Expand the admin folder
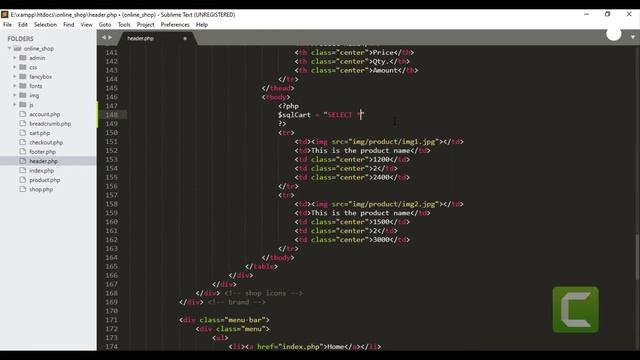 [15, 58]
